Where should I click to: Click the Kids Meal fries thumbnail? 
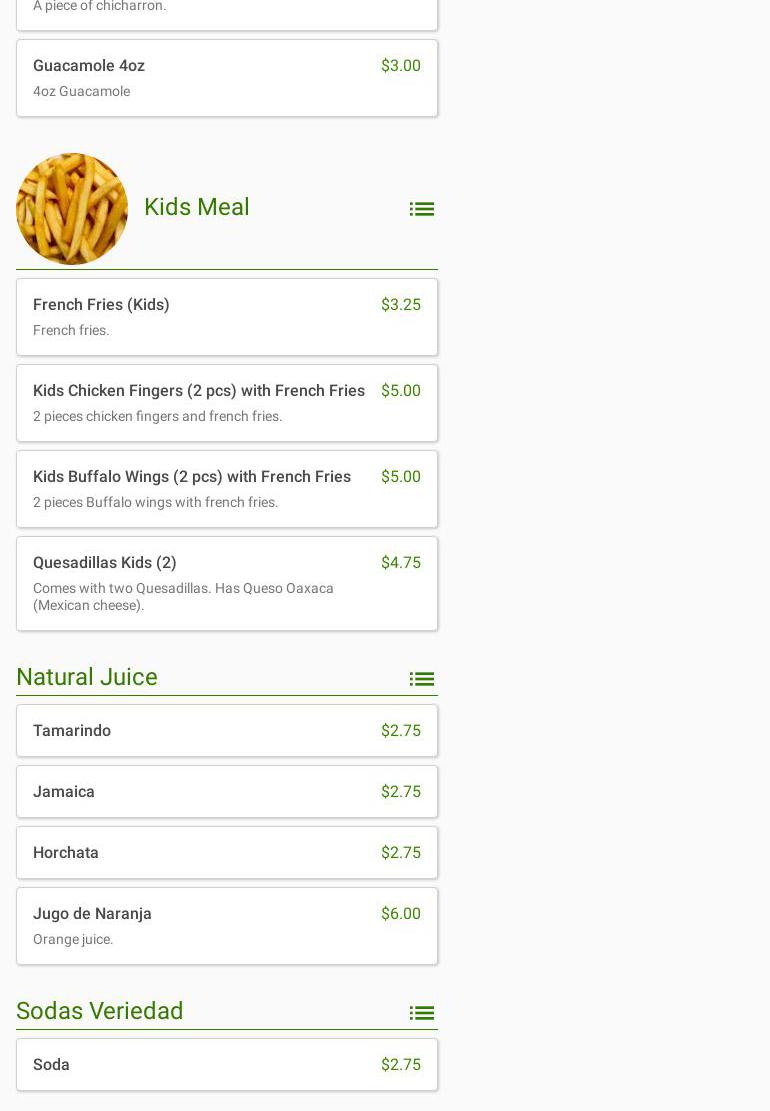(72, 209)
